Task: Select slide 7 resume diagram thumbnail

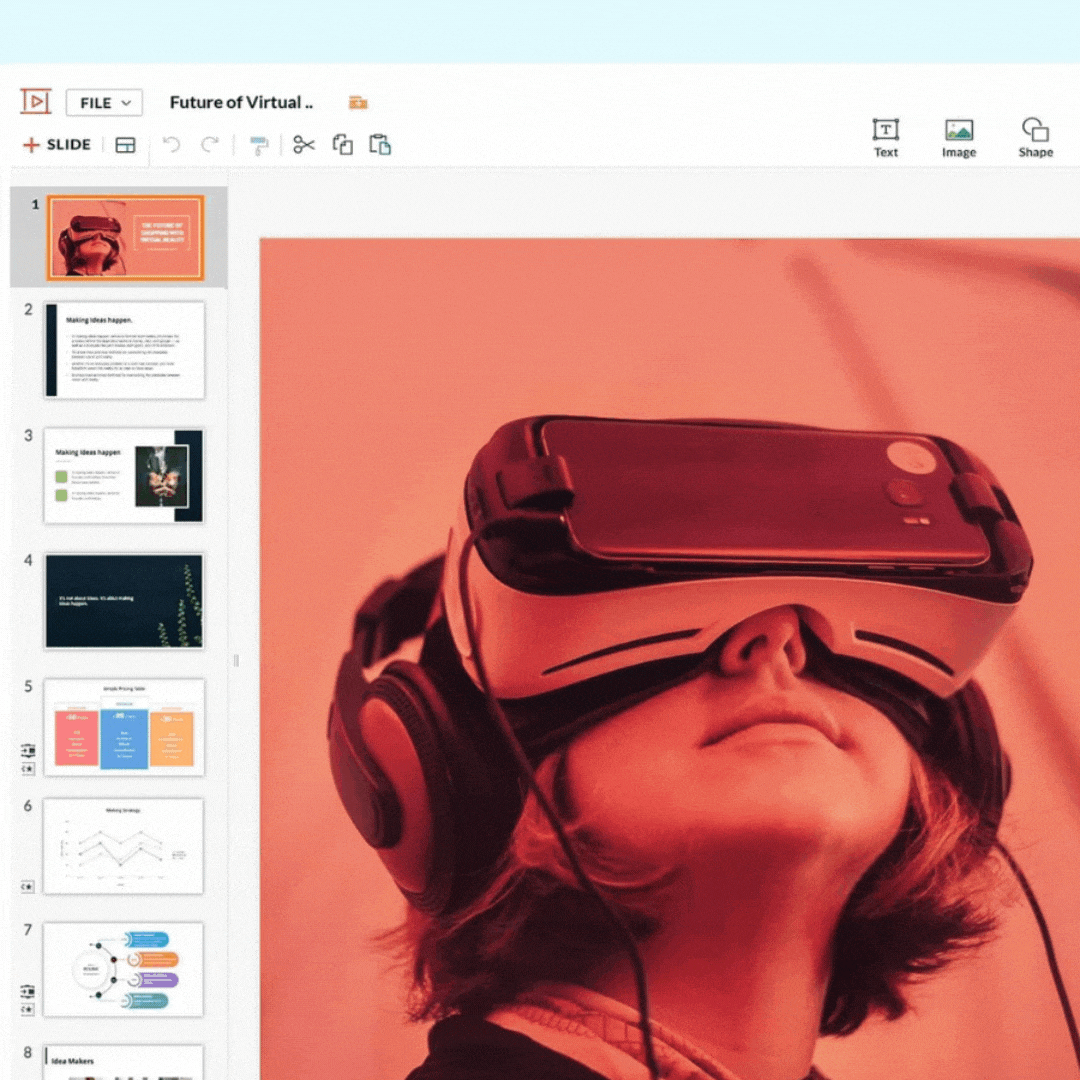Action: click(x=123, y=970)
